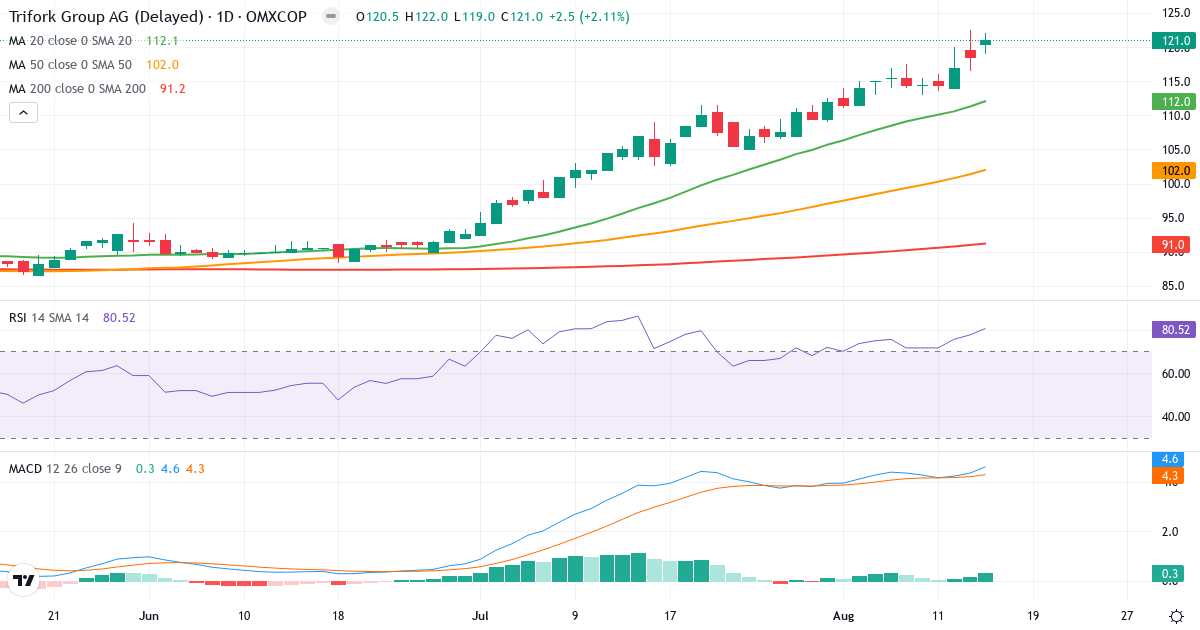1200x630 pixels.
Task: Click the Aug date label on time axis
Action: tap(843, 616)
